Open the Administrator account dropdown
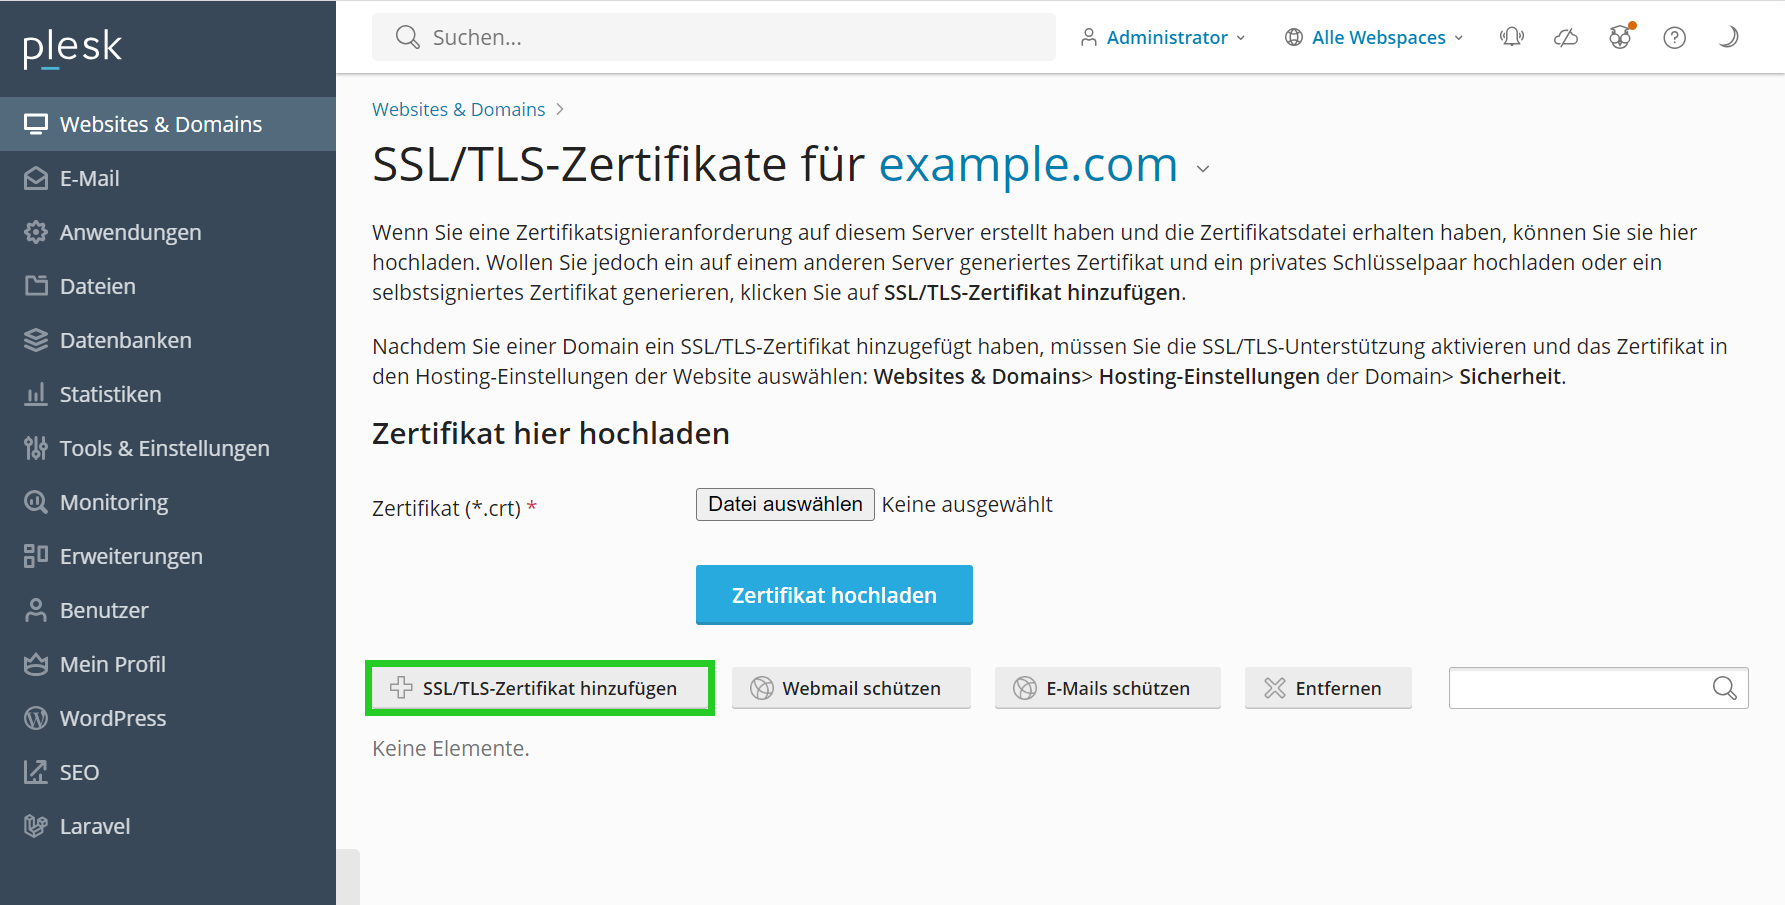Viewport: 1785px width, 905px height. pos(1163,37)
